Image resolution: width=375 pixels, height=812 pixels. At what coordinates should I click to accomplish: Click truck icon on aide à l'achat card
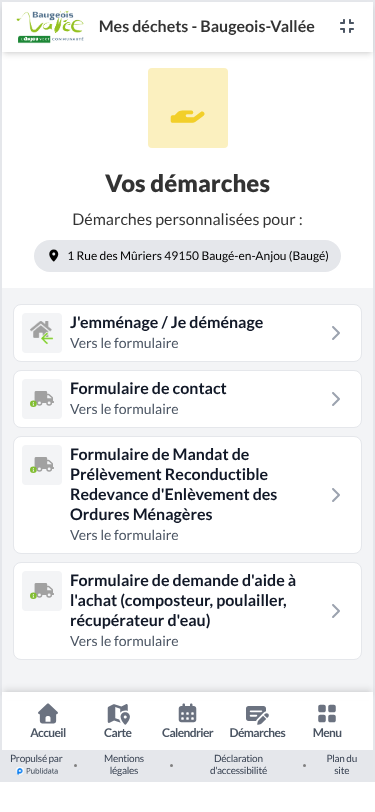coord(42,591)
